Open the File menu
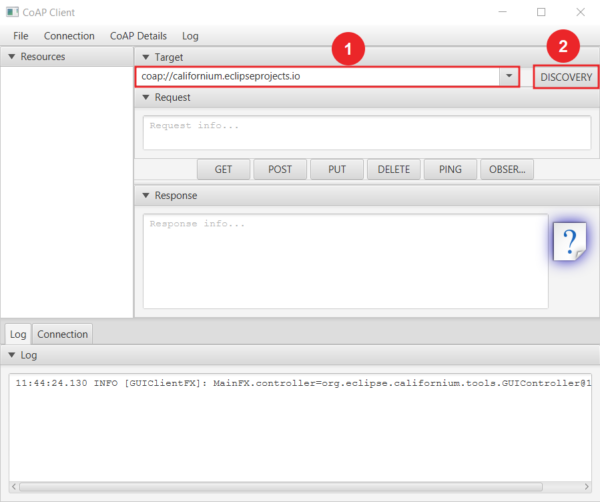Viewport: 600px width, 502px height. point(21,36)
